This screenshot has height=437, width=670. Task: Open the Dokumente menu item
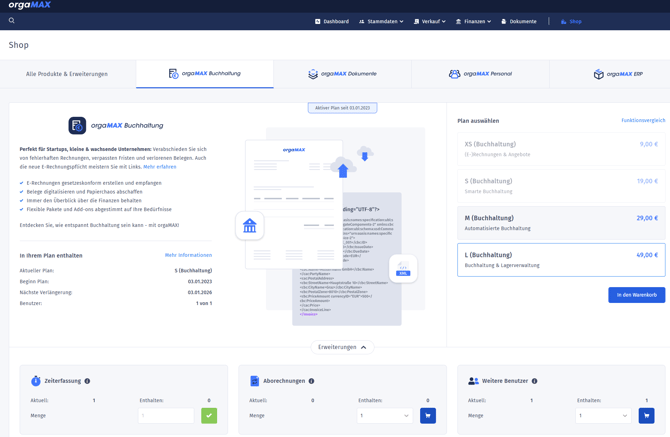519,21
